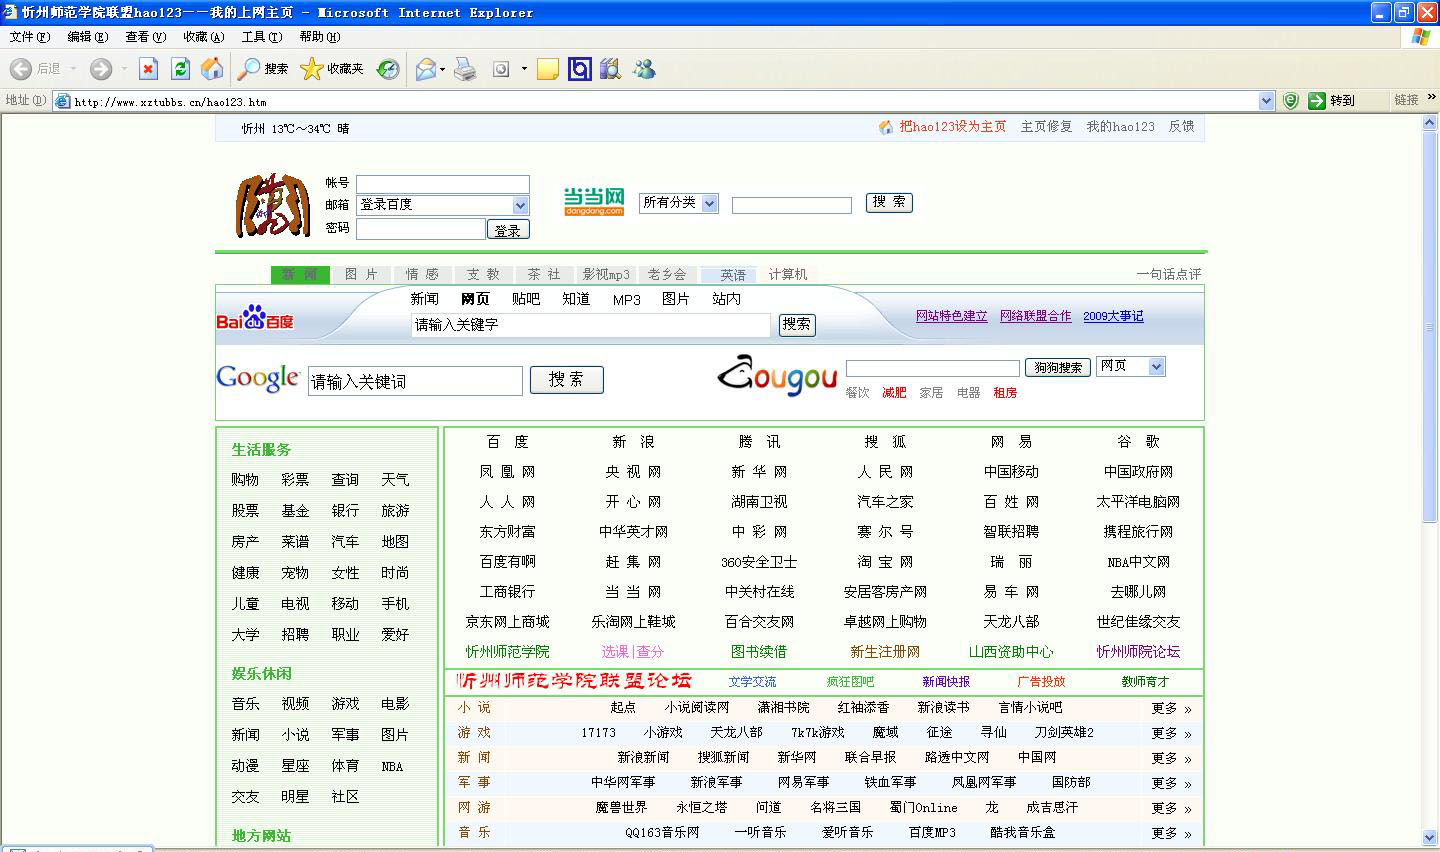The width and height of the screenshot is (1440, 852).
Task: Switch to the 影视mp3 tab
Action: (606, 274)
